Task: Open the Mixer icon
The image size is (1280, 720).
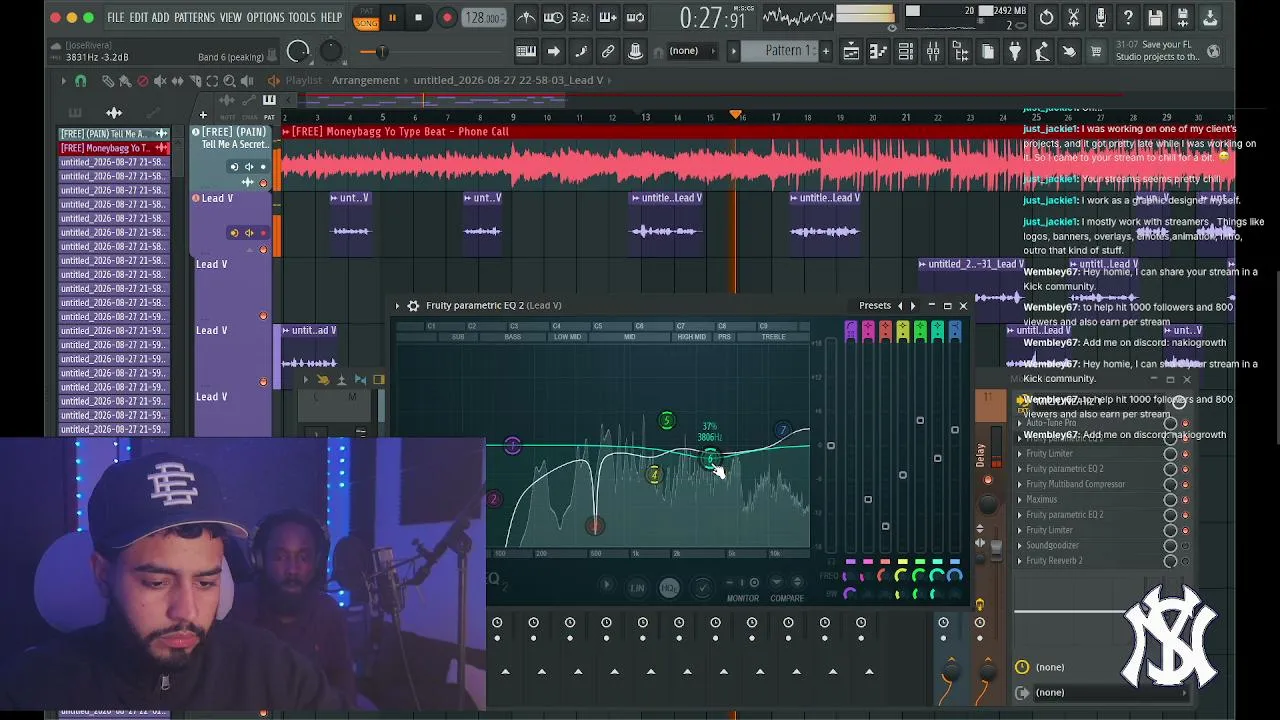Action: pos(933,52)
